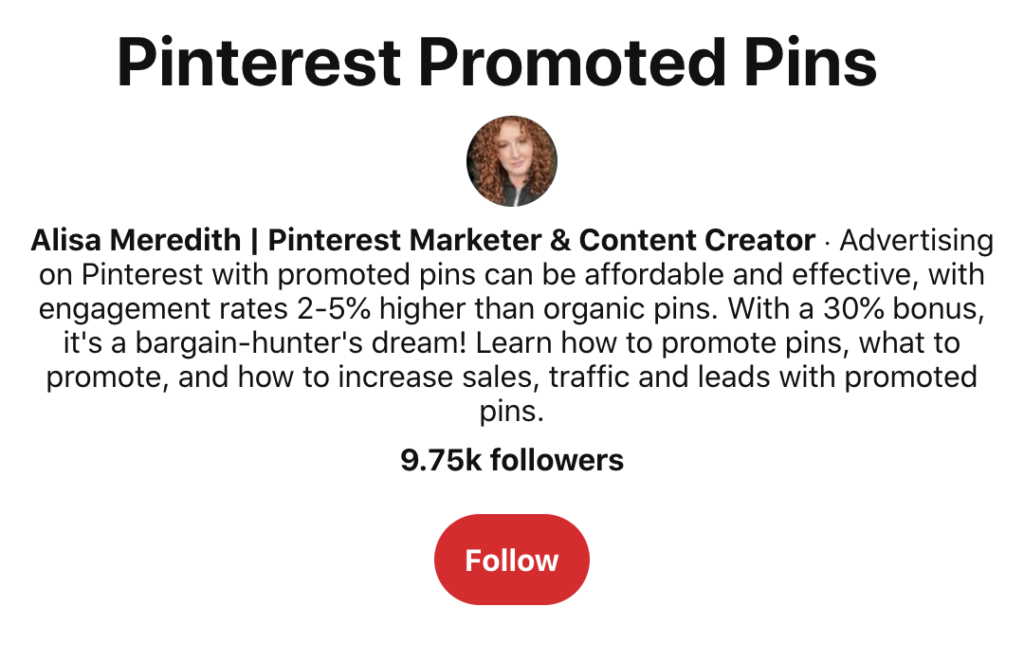The width and height of the screenshot is (1024, 662).
Task: Click the red Follow button
Action: click(511, 560)
